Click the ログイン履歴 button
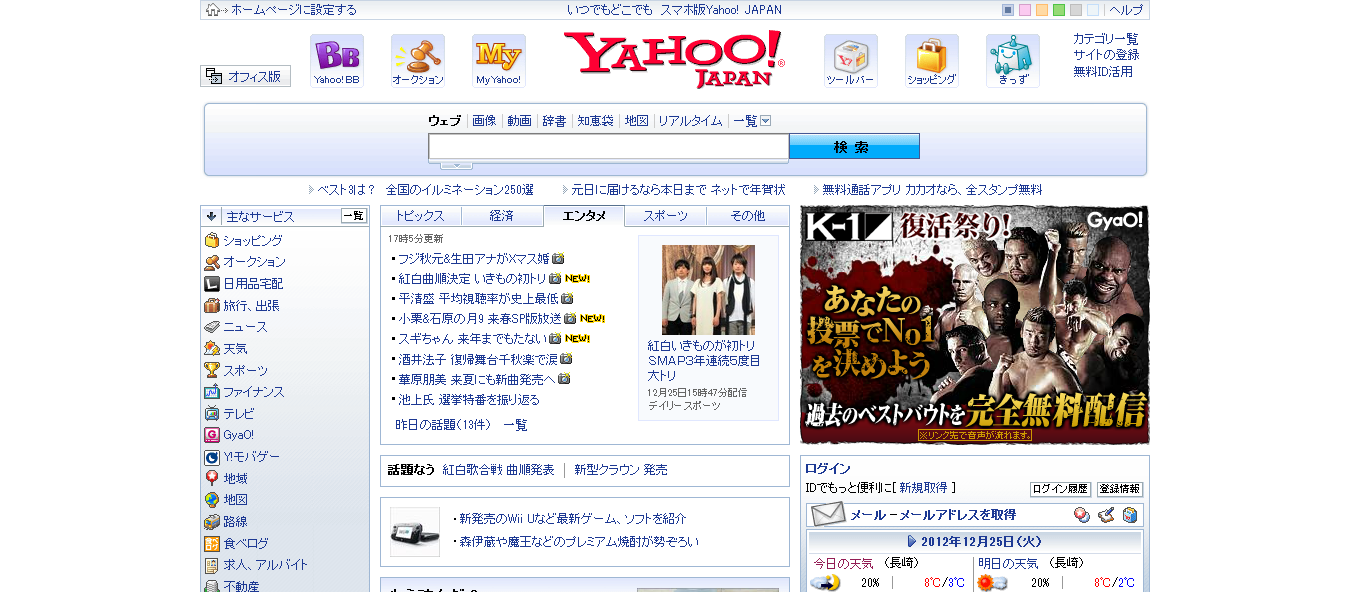The height and width of the screenshot is (592, 1349). click(x=1060, y=489)
